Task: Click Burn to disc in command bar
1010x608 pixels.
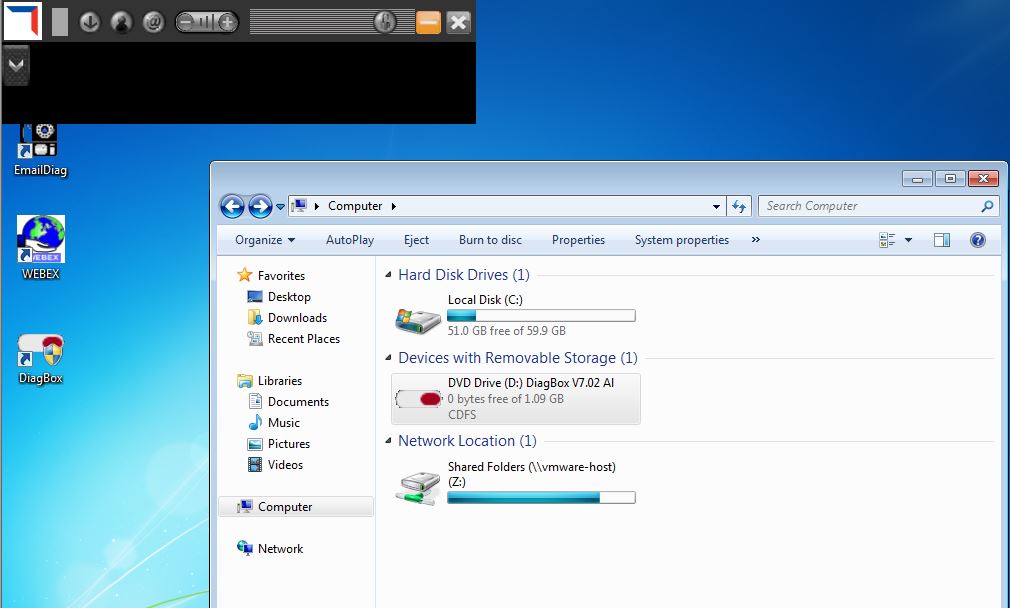Action: (x=490, y=240)
